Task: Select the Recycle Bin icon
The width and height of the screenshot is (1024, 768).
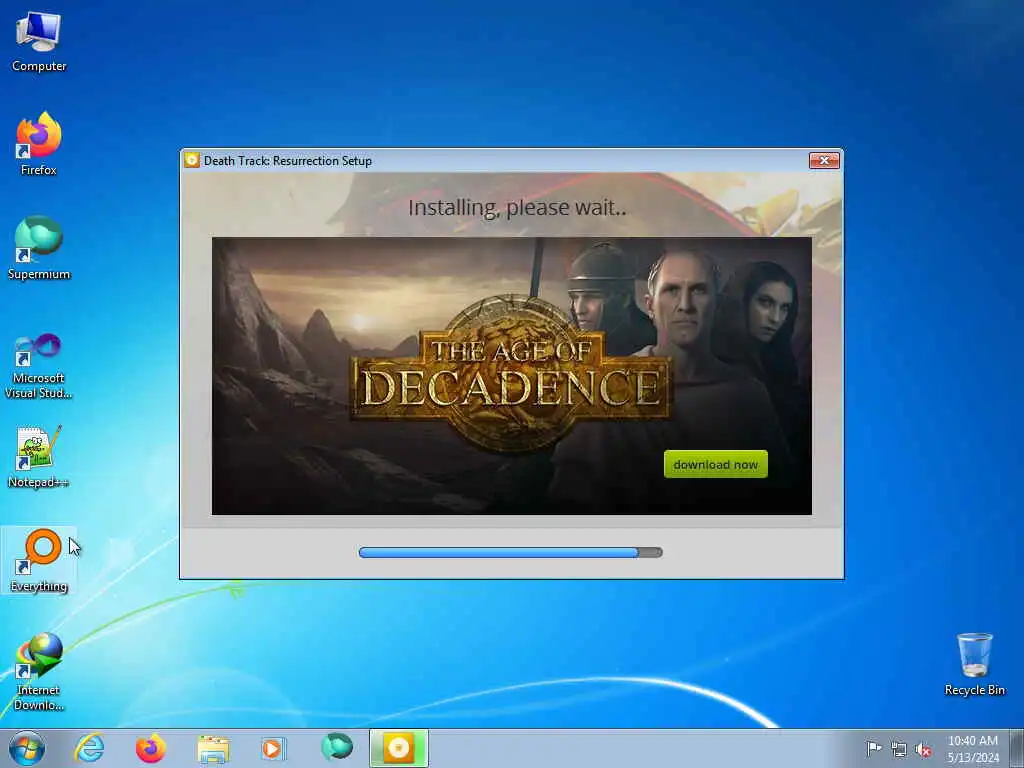Action: pyautogui.click(x=974, y=664)
